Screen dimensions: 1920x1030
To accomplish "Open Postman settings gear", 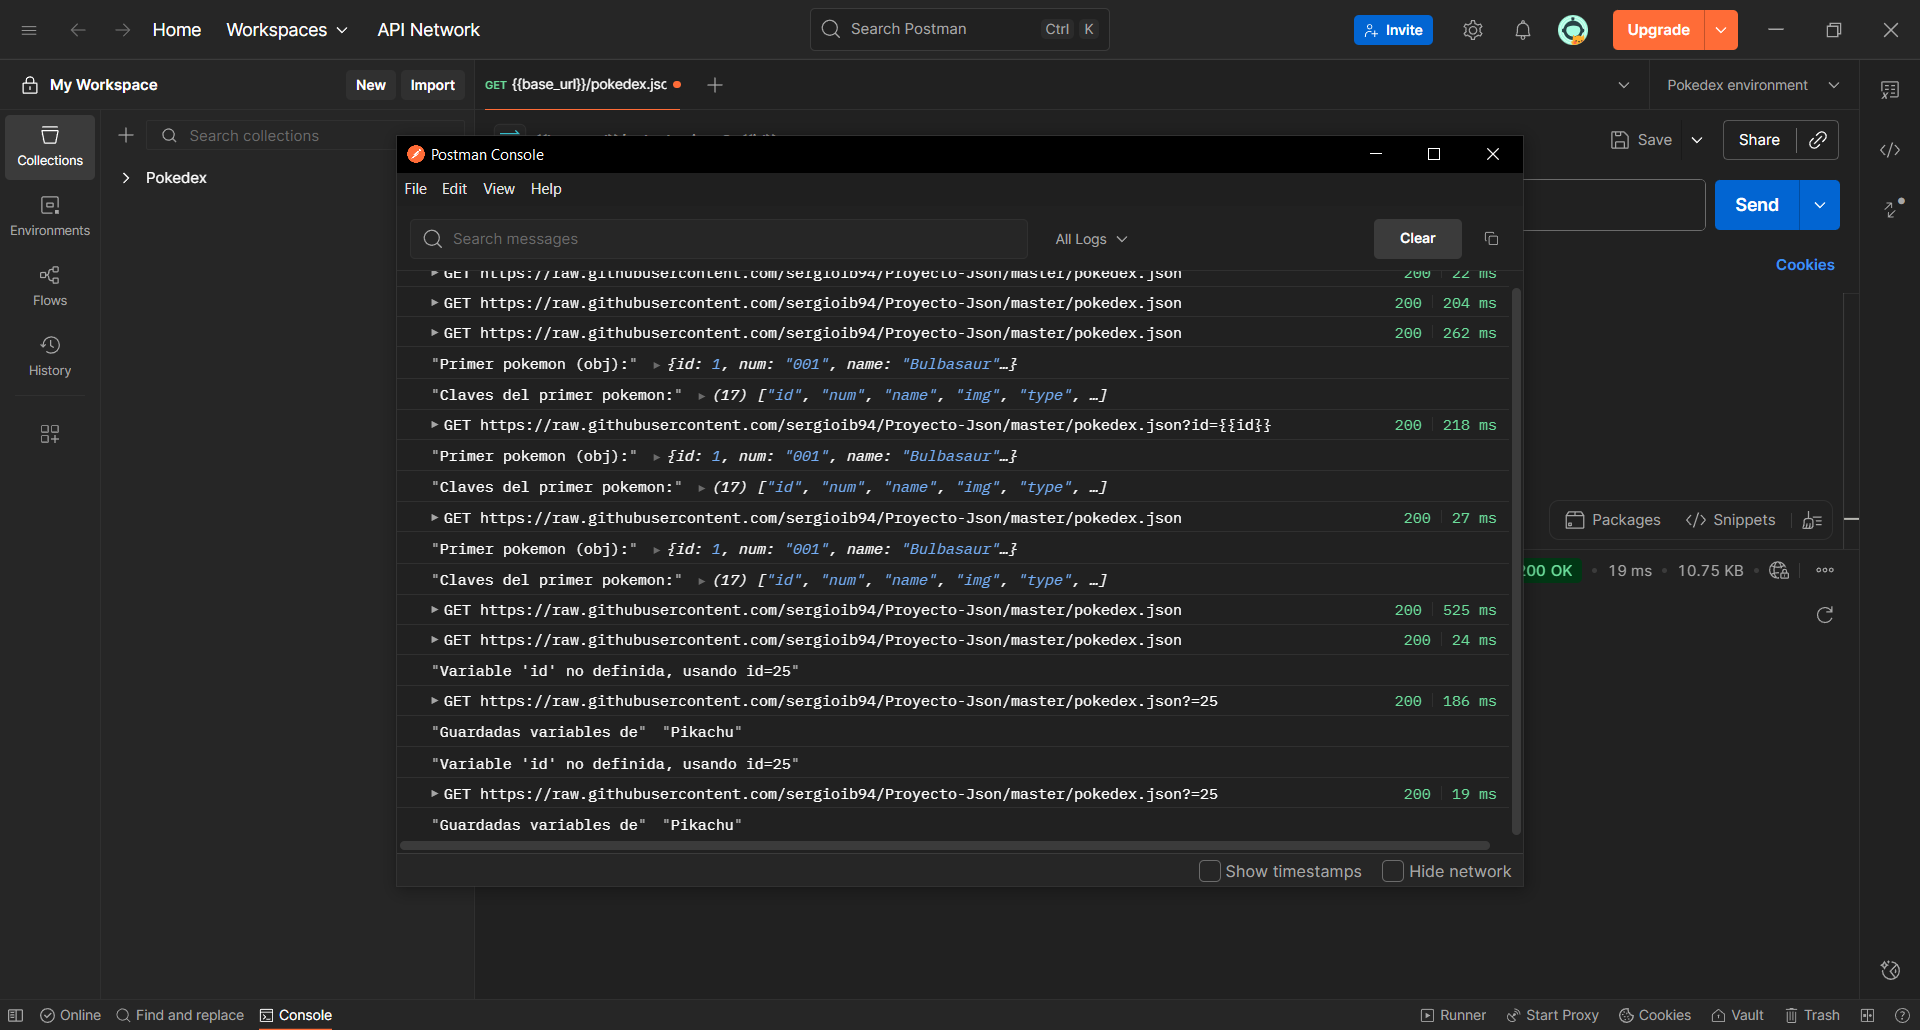I will click(x=1472, y=30).
